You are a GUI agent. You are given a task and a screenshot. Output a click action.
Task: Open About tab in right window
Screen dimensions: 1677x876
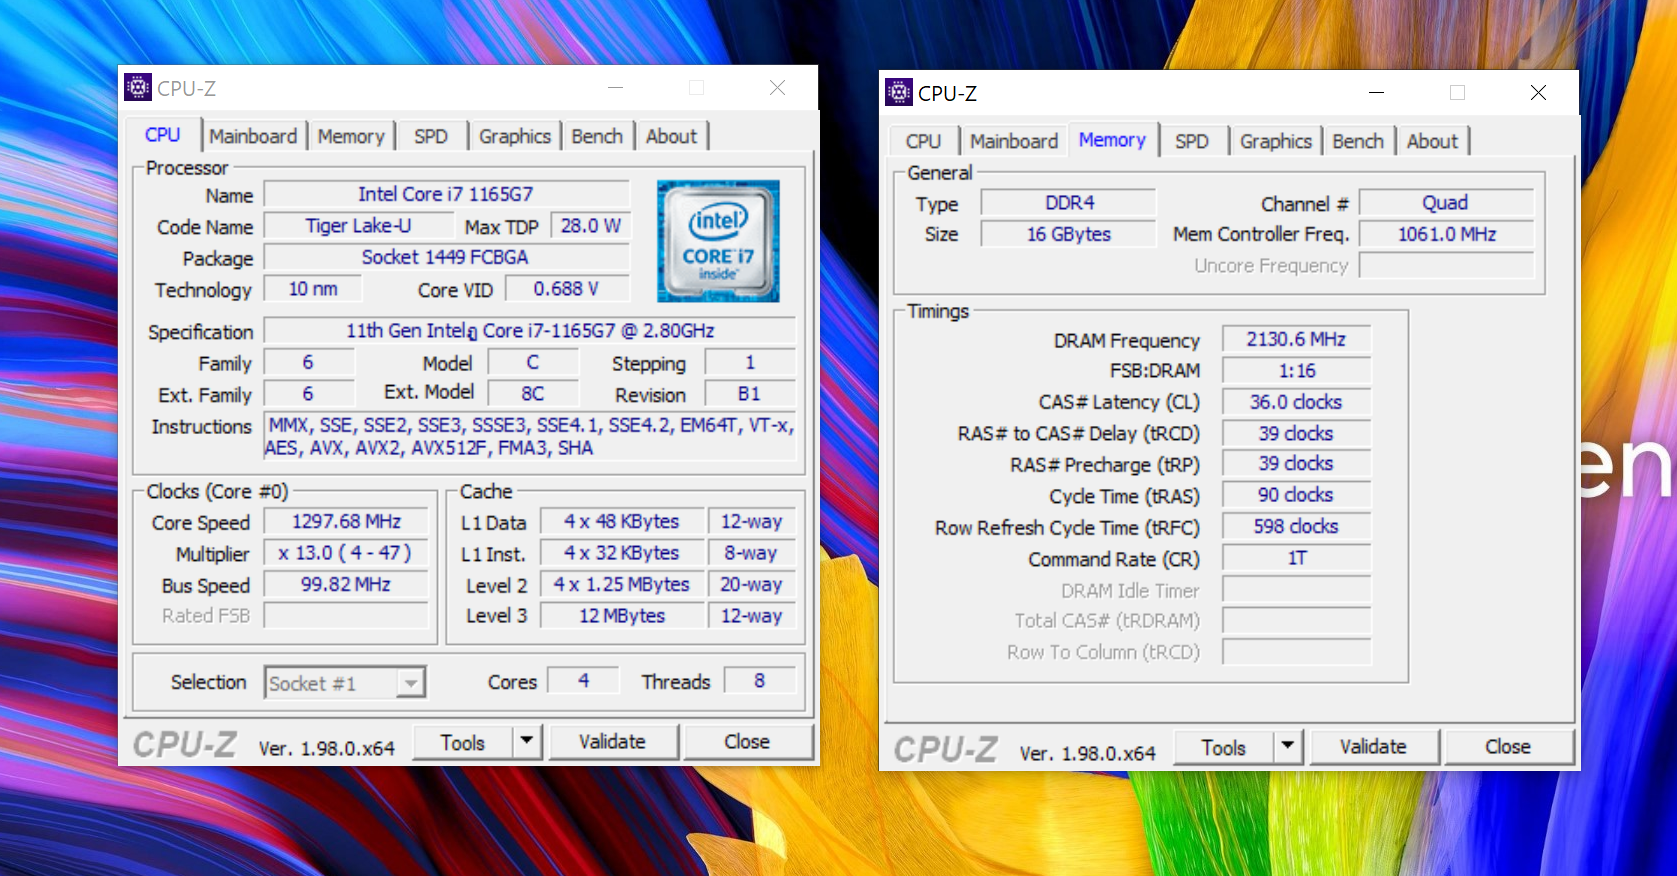click(x=1433, y=141)
